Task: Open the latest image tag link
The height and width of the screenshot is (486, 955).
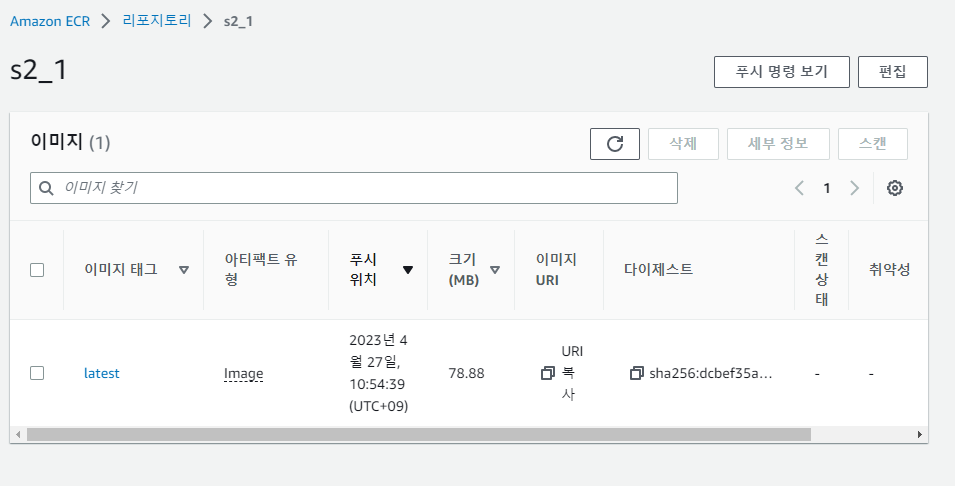Action: point(102,373)
